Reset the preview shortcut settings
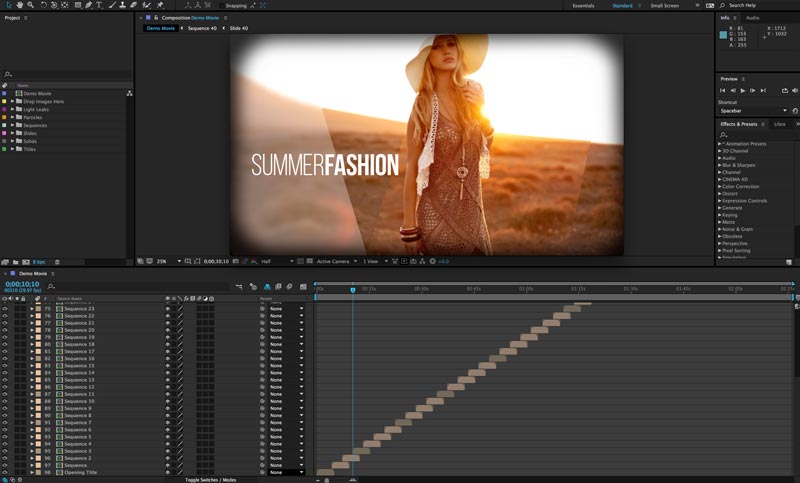The width and height of the screenshot is (800, 483). [795, 111]
